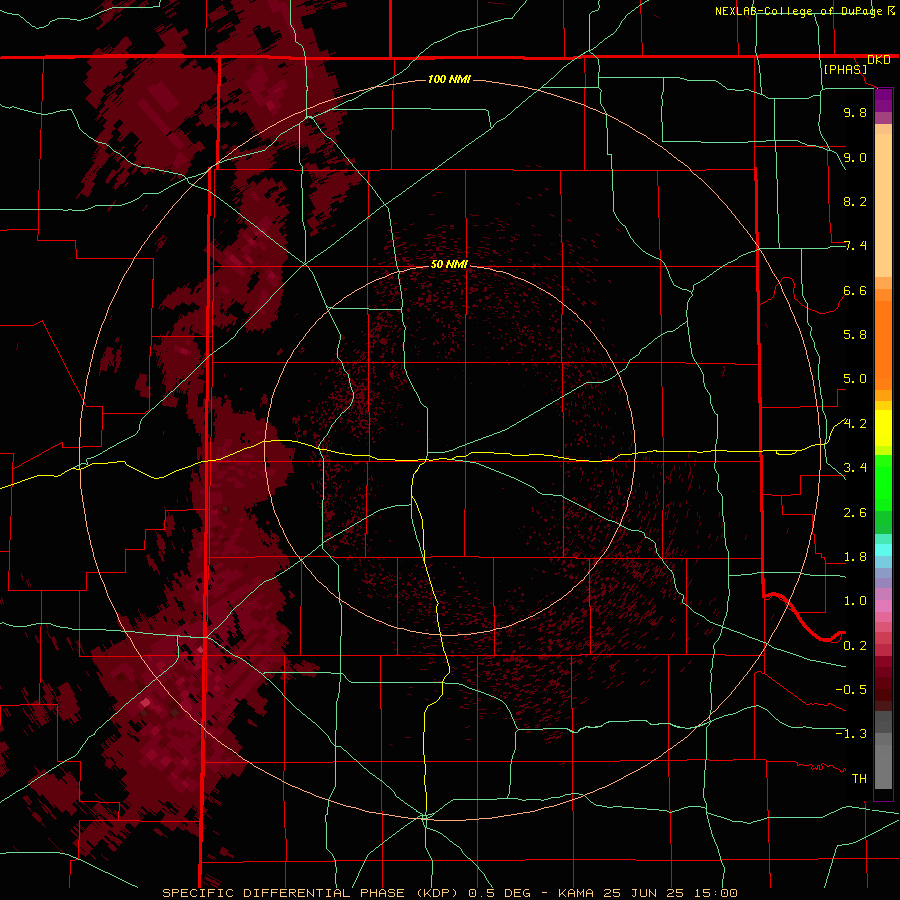Click the 50 NMI range ring label
This screenshot has width=900, height=900.
[449, 264]
